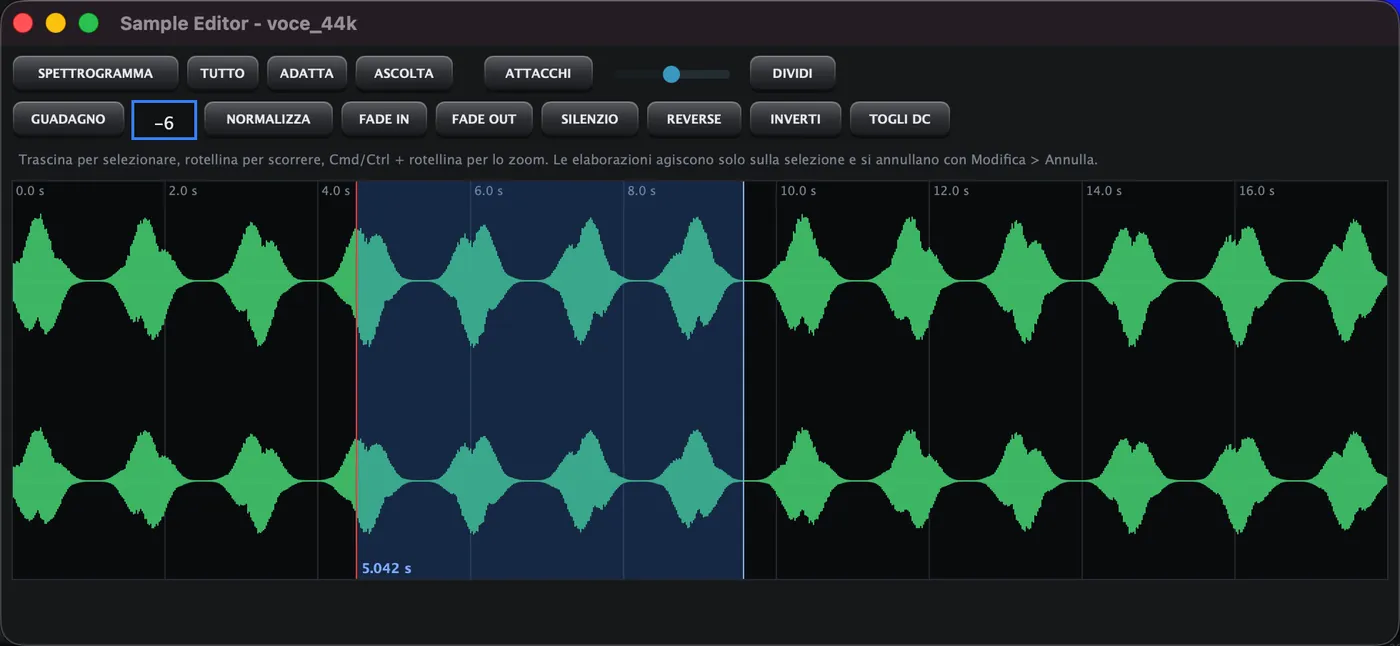
Task: Click the 8.0 s ruler label
Action: coord(641,190)
